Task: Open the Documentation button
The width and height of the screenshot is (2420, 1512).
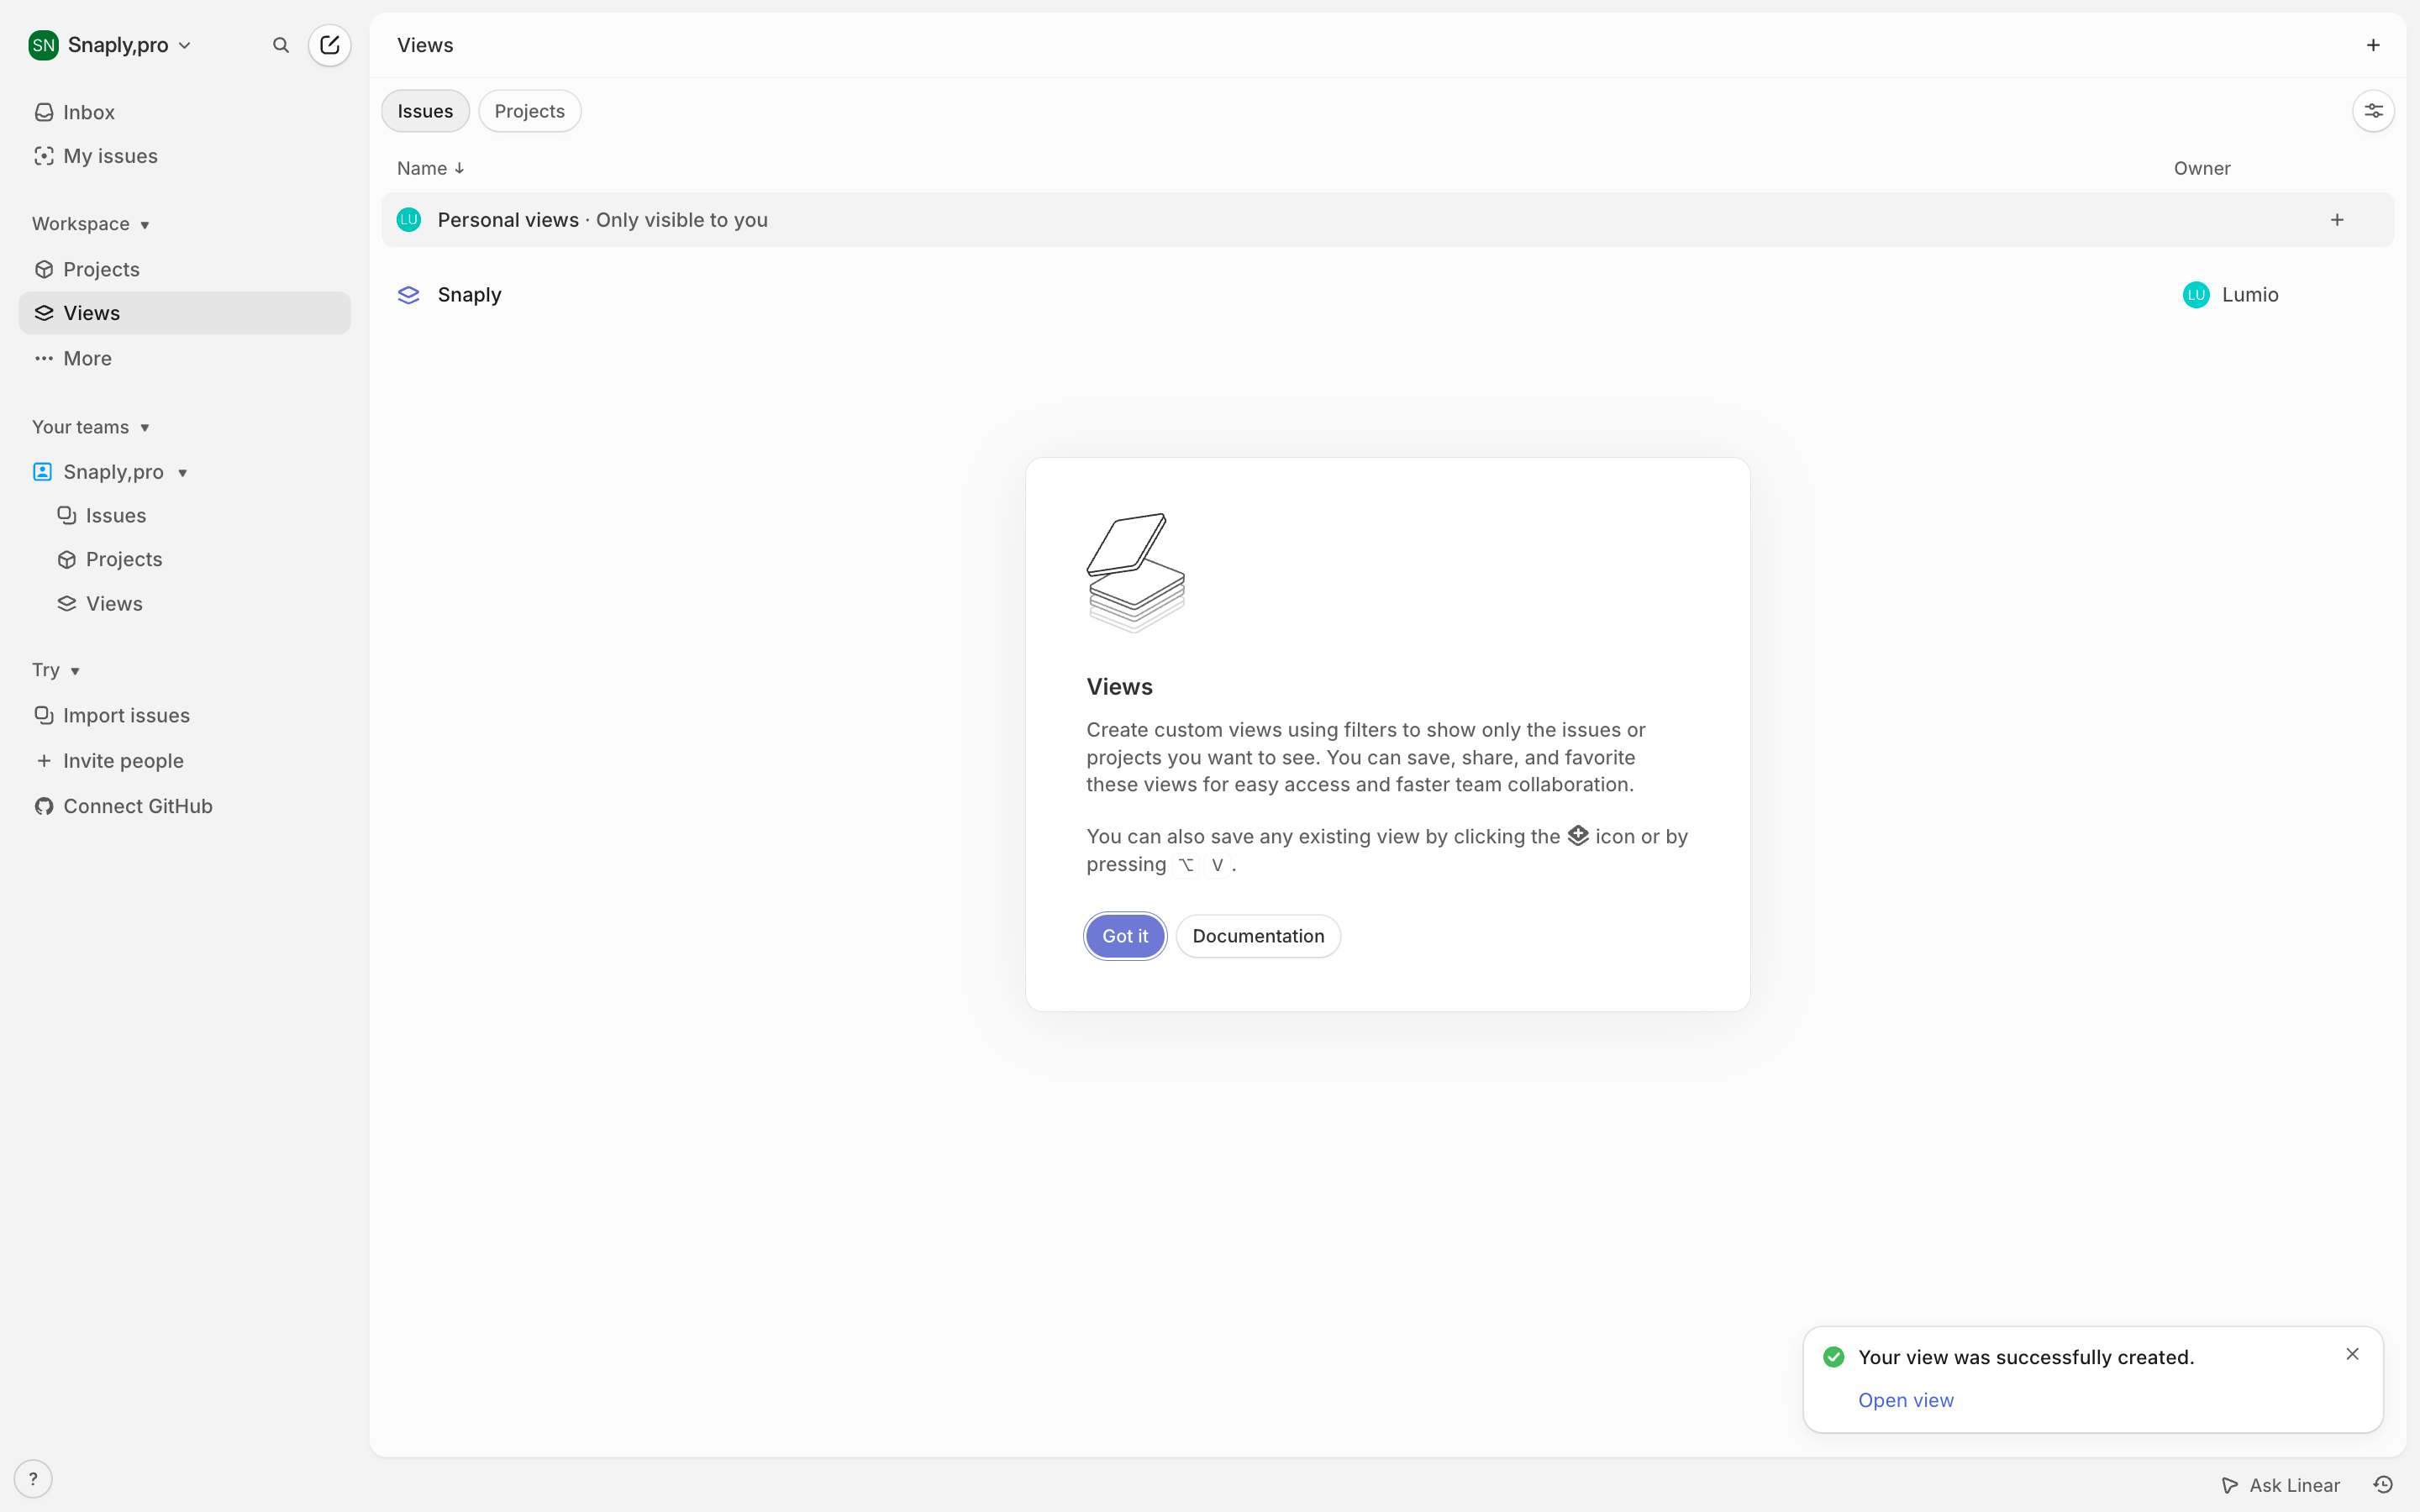Action: (x=1258, y=936)
